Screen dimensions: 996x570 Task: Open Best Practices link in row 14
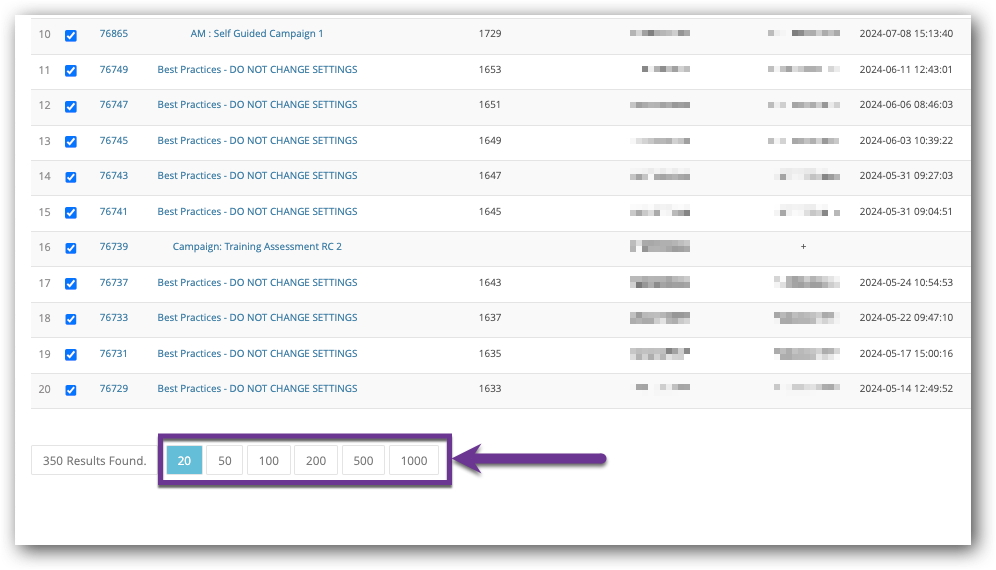tap(257, 175)
